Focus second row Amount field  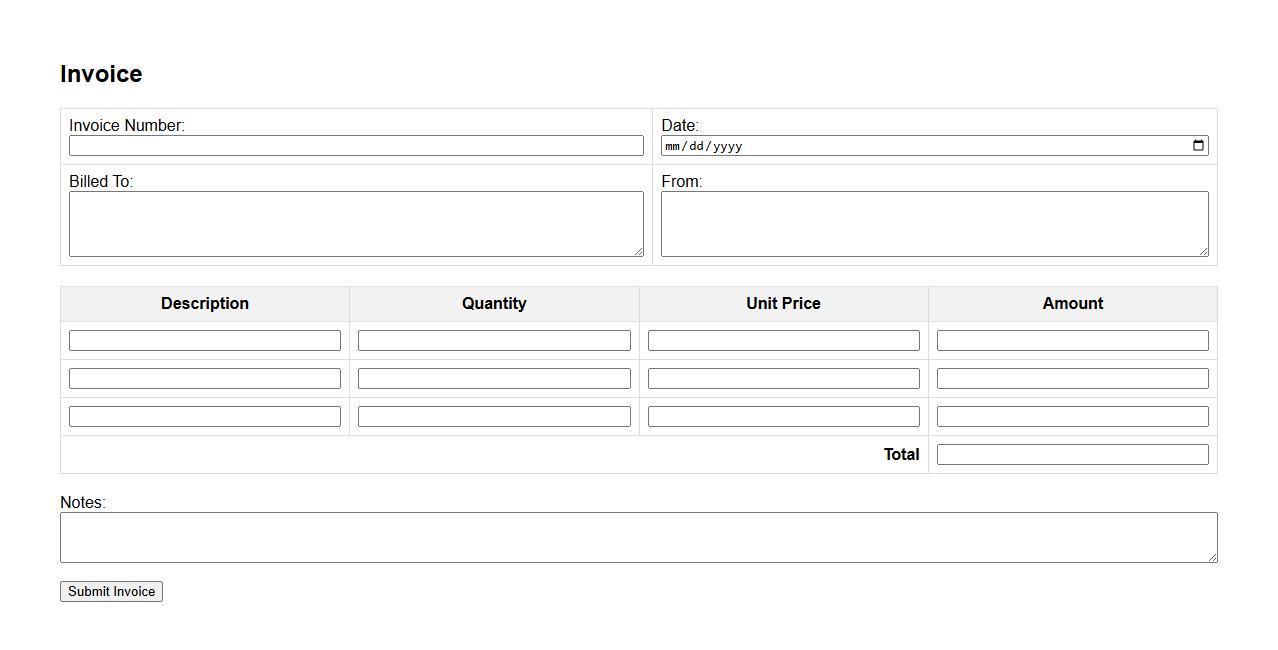1072,379
